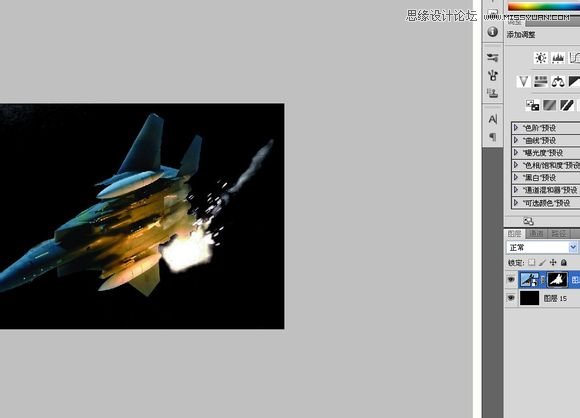Add a Levels adjustment

click(558, 58)
